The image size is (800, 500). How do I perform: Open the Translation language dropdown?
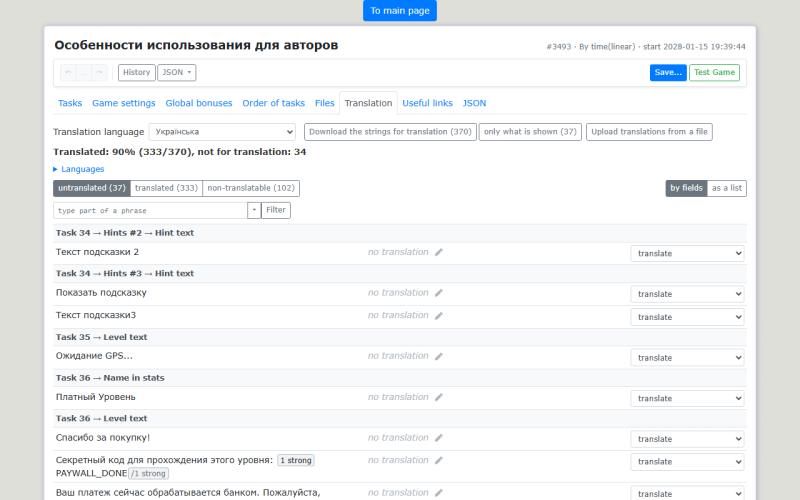pos(222,132)
